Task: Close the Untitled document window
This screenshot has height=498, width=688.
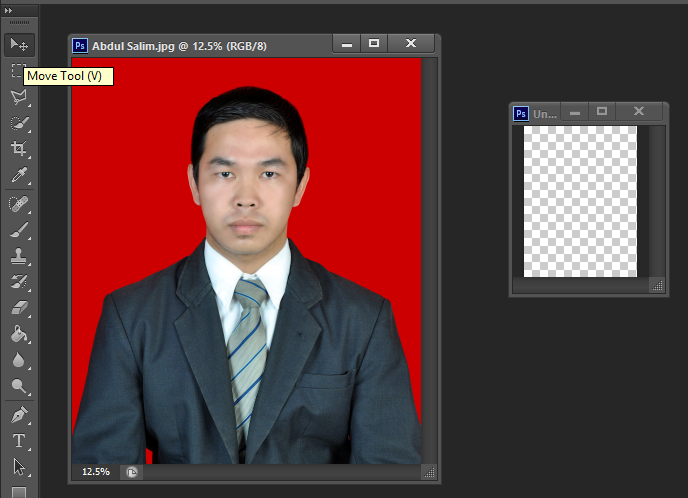Action: (x=639, y=112)
